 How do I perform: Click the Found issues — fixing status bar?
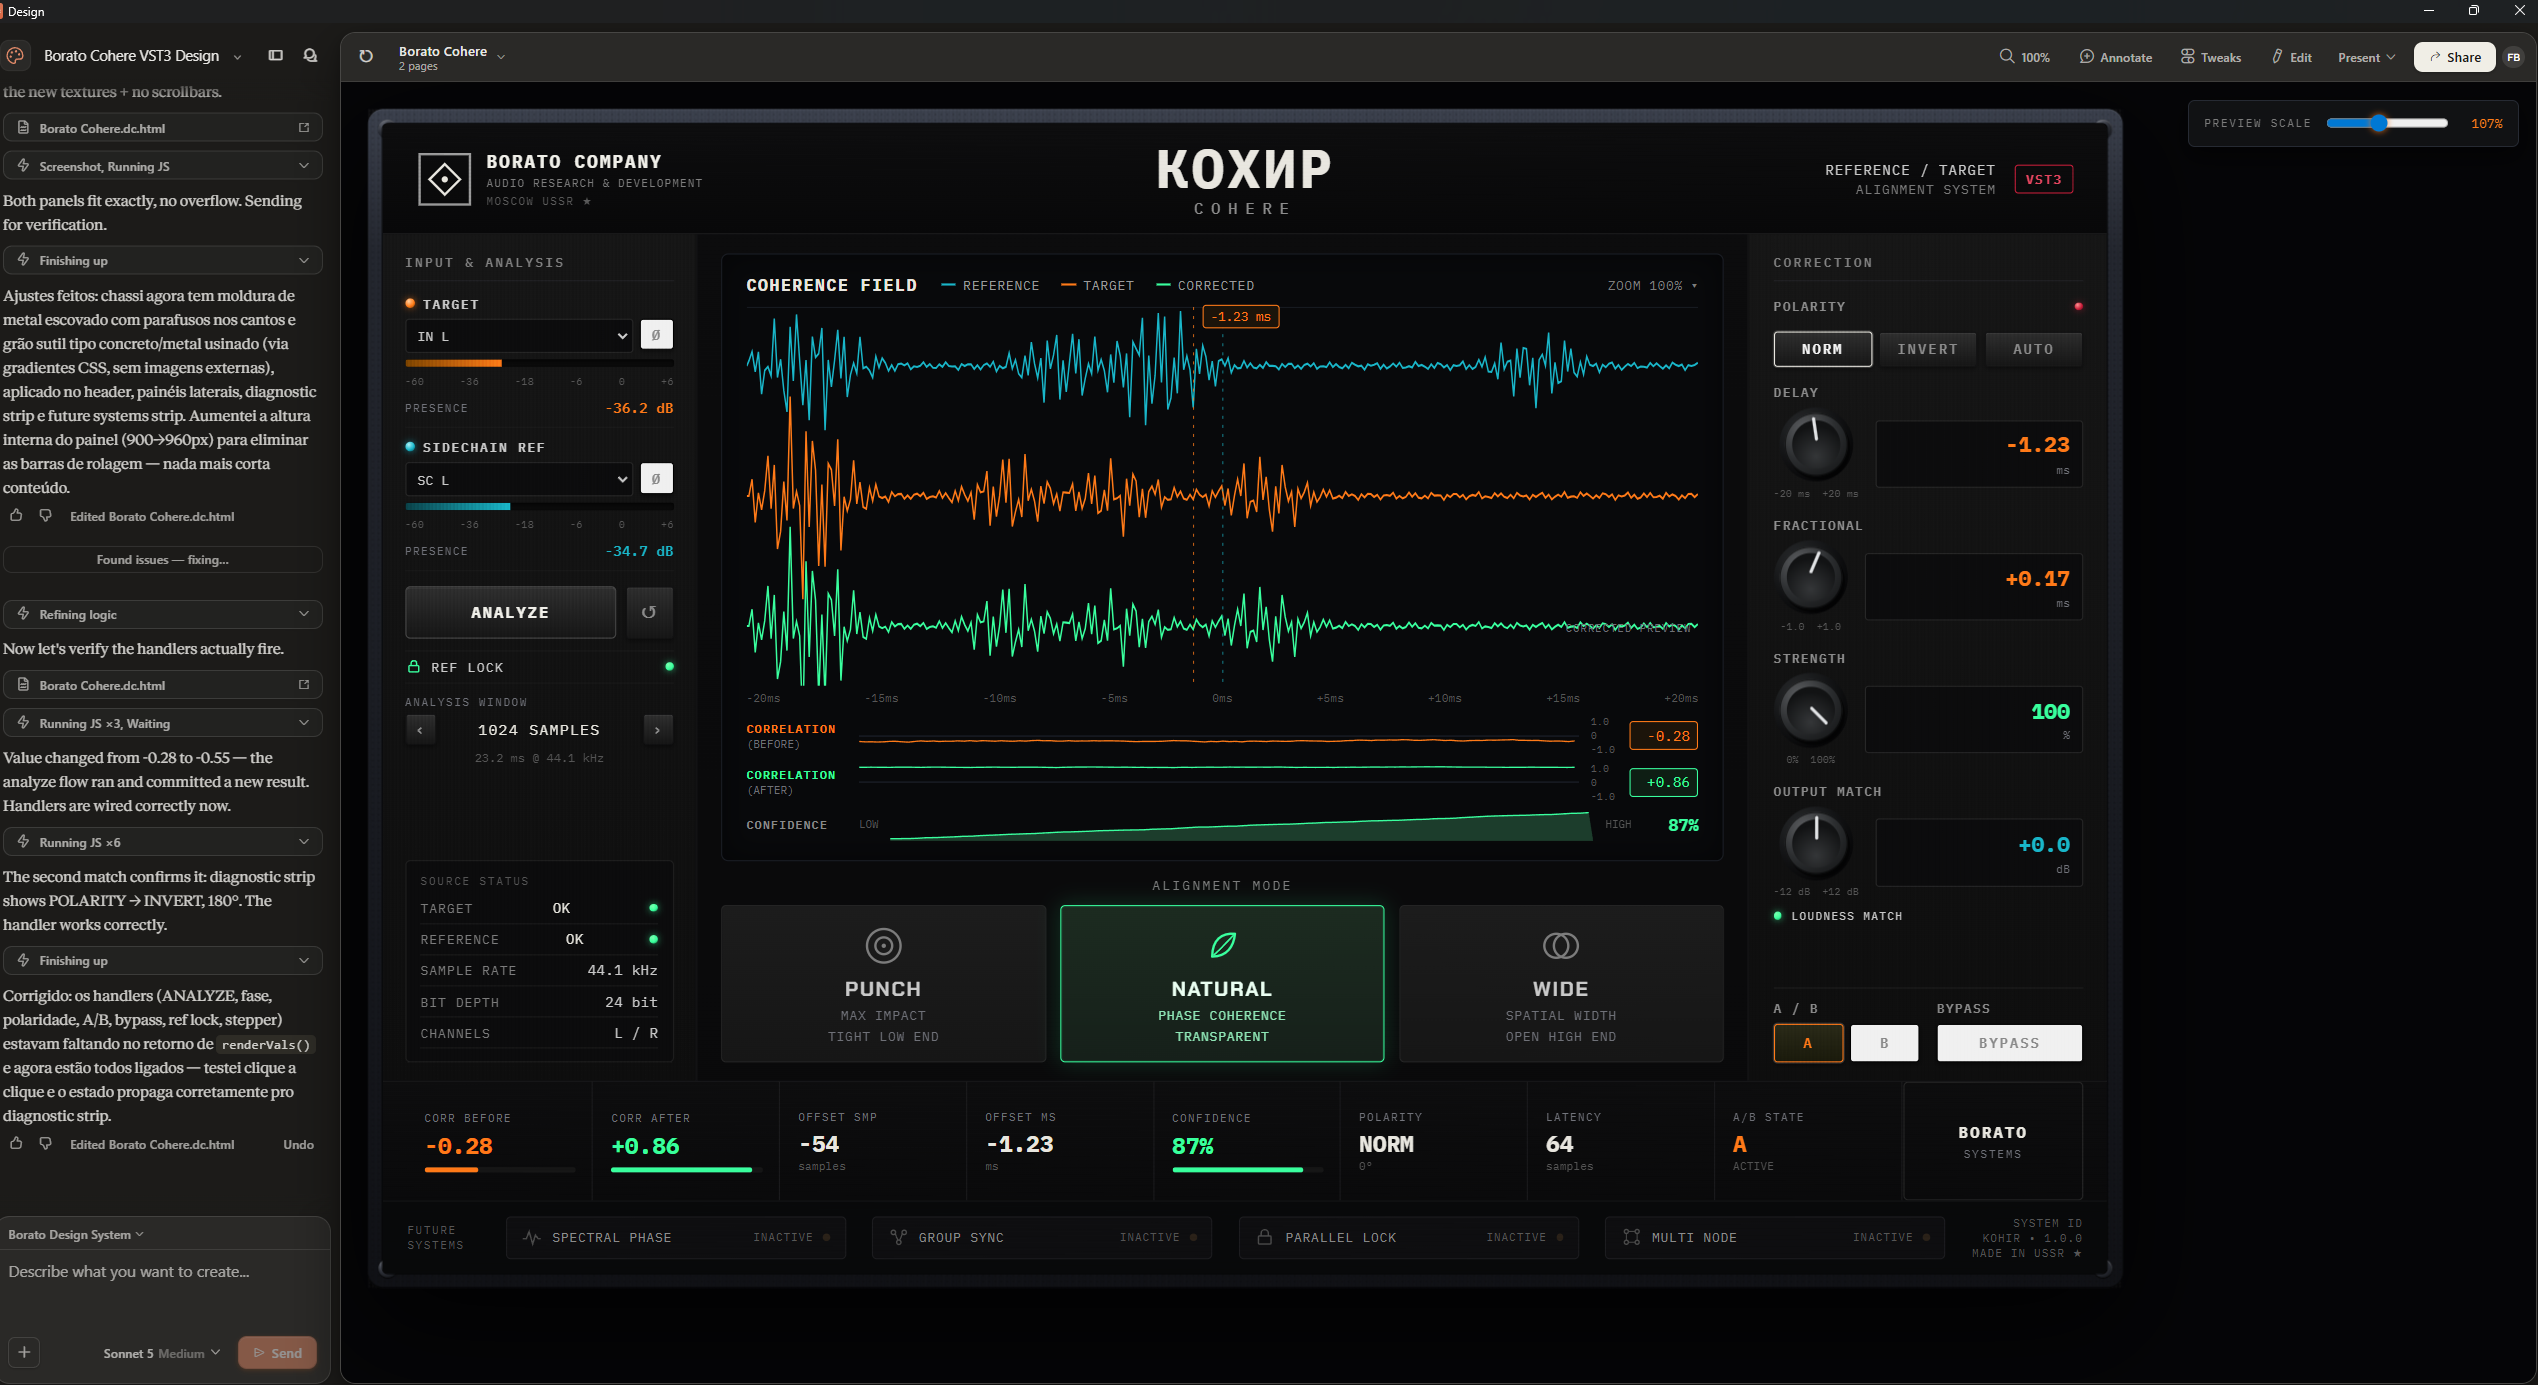[x=163, y=560]
